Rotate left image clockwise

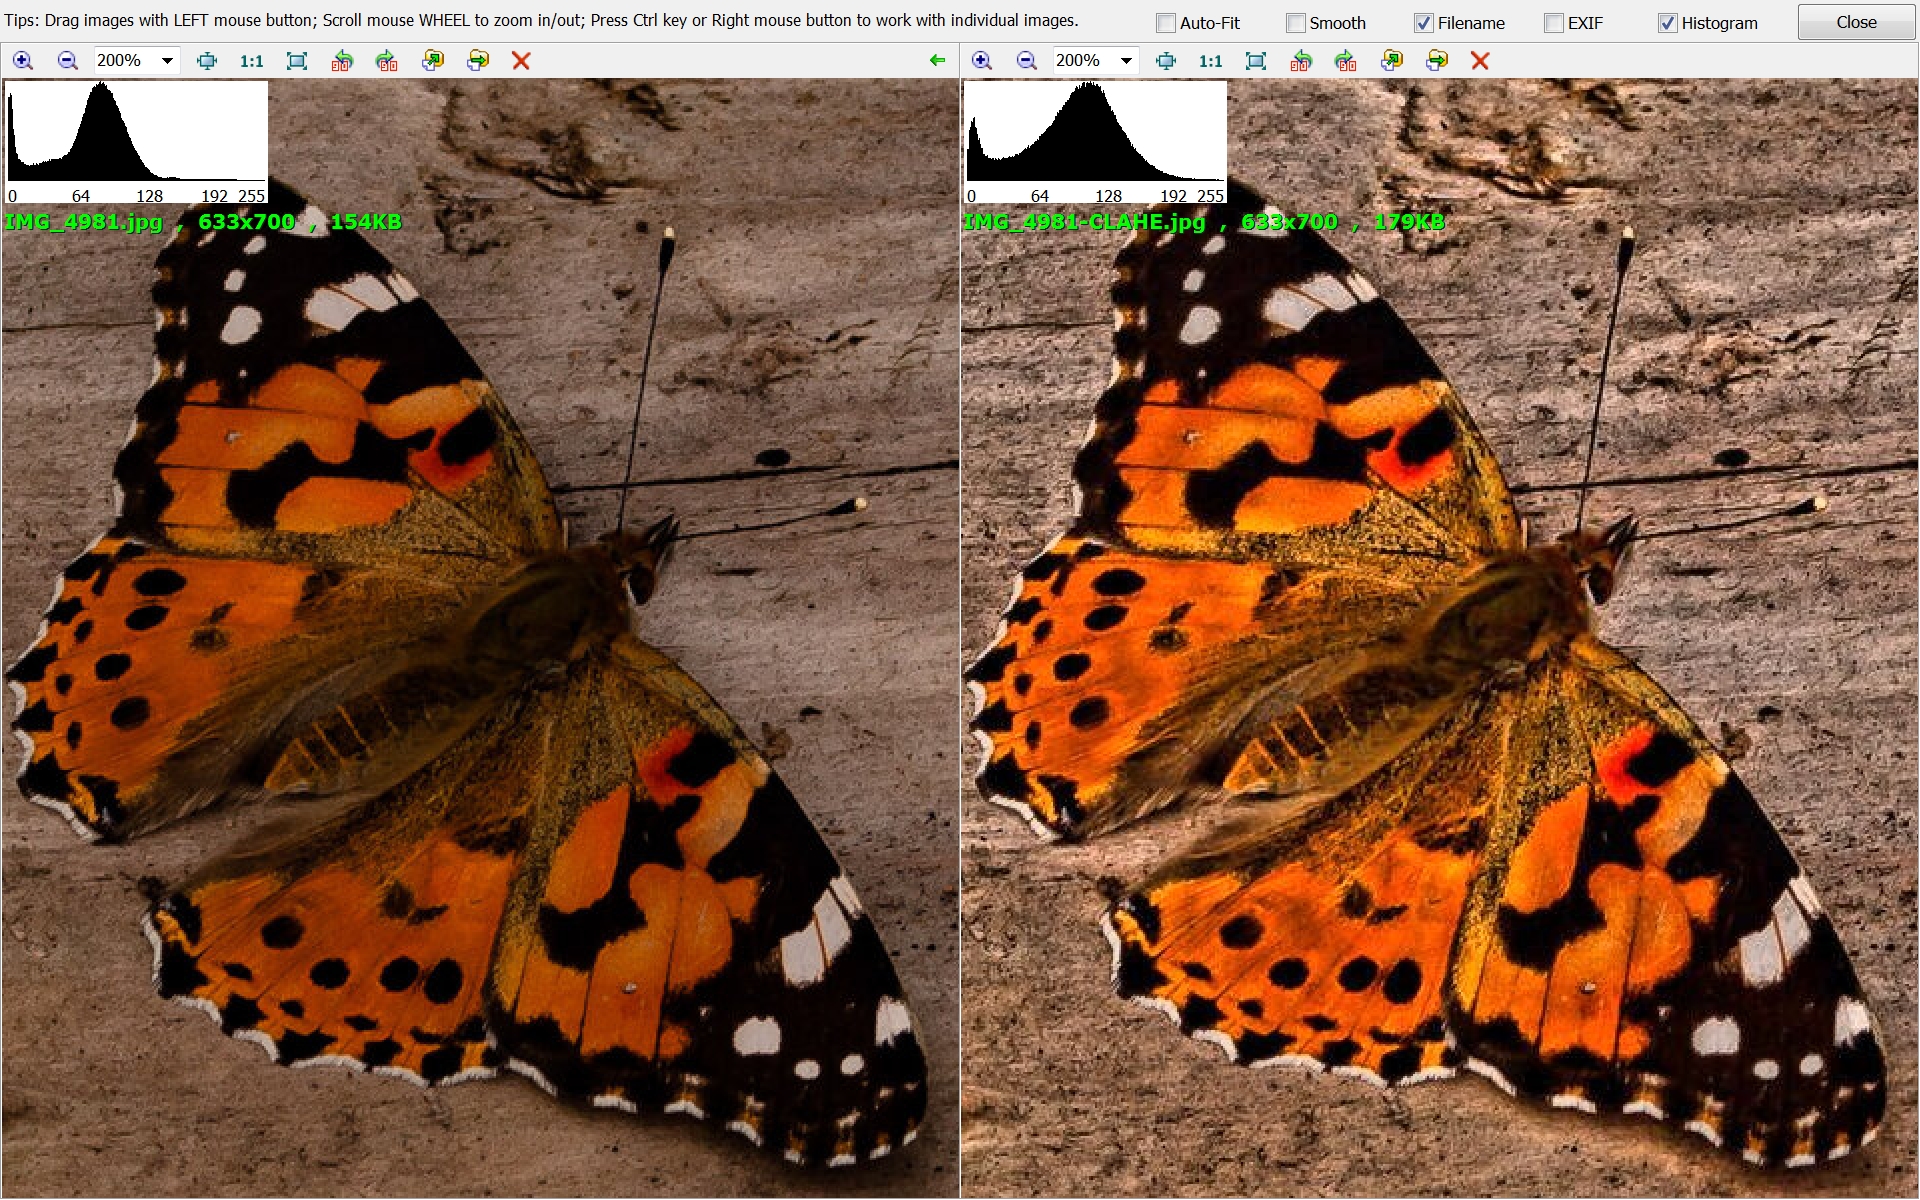point(387,61)
